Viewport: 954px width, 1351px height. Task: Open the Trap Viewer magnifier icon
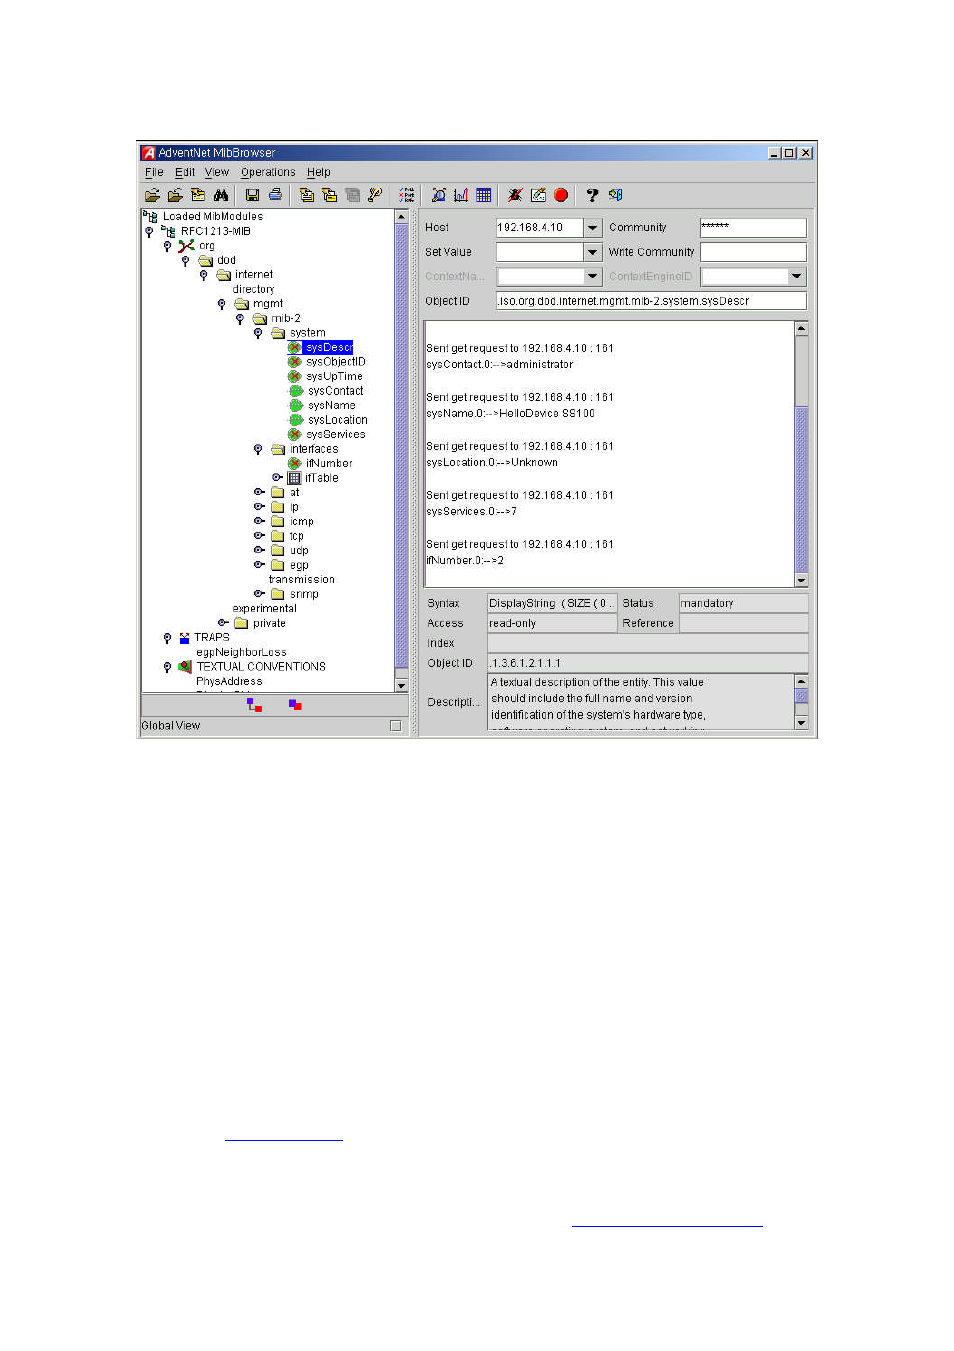click(x=439, y=195)
